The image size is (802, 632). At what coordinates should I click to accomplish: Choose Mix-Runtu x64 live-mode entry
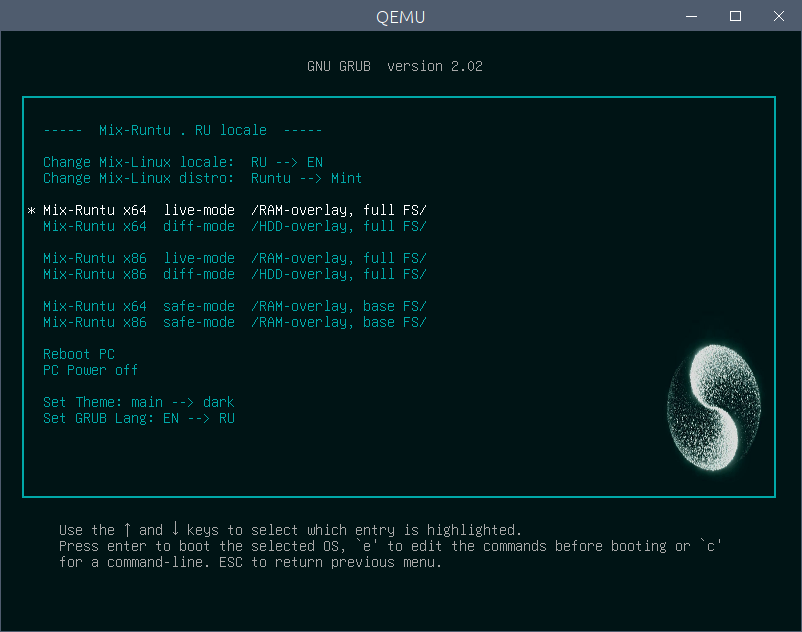234,210
